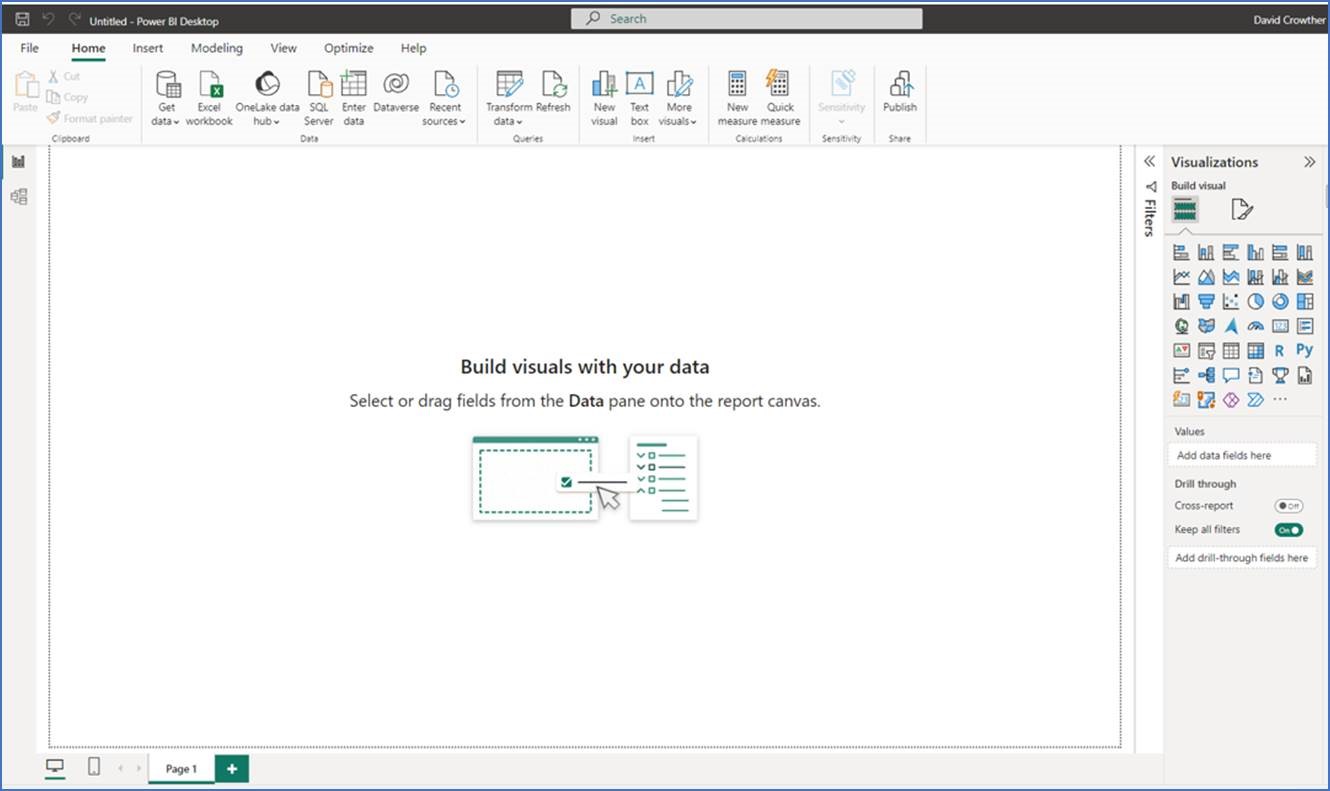1330x791 pixels.
Task: Add a treemap visual
Action: pos(1304,301)
